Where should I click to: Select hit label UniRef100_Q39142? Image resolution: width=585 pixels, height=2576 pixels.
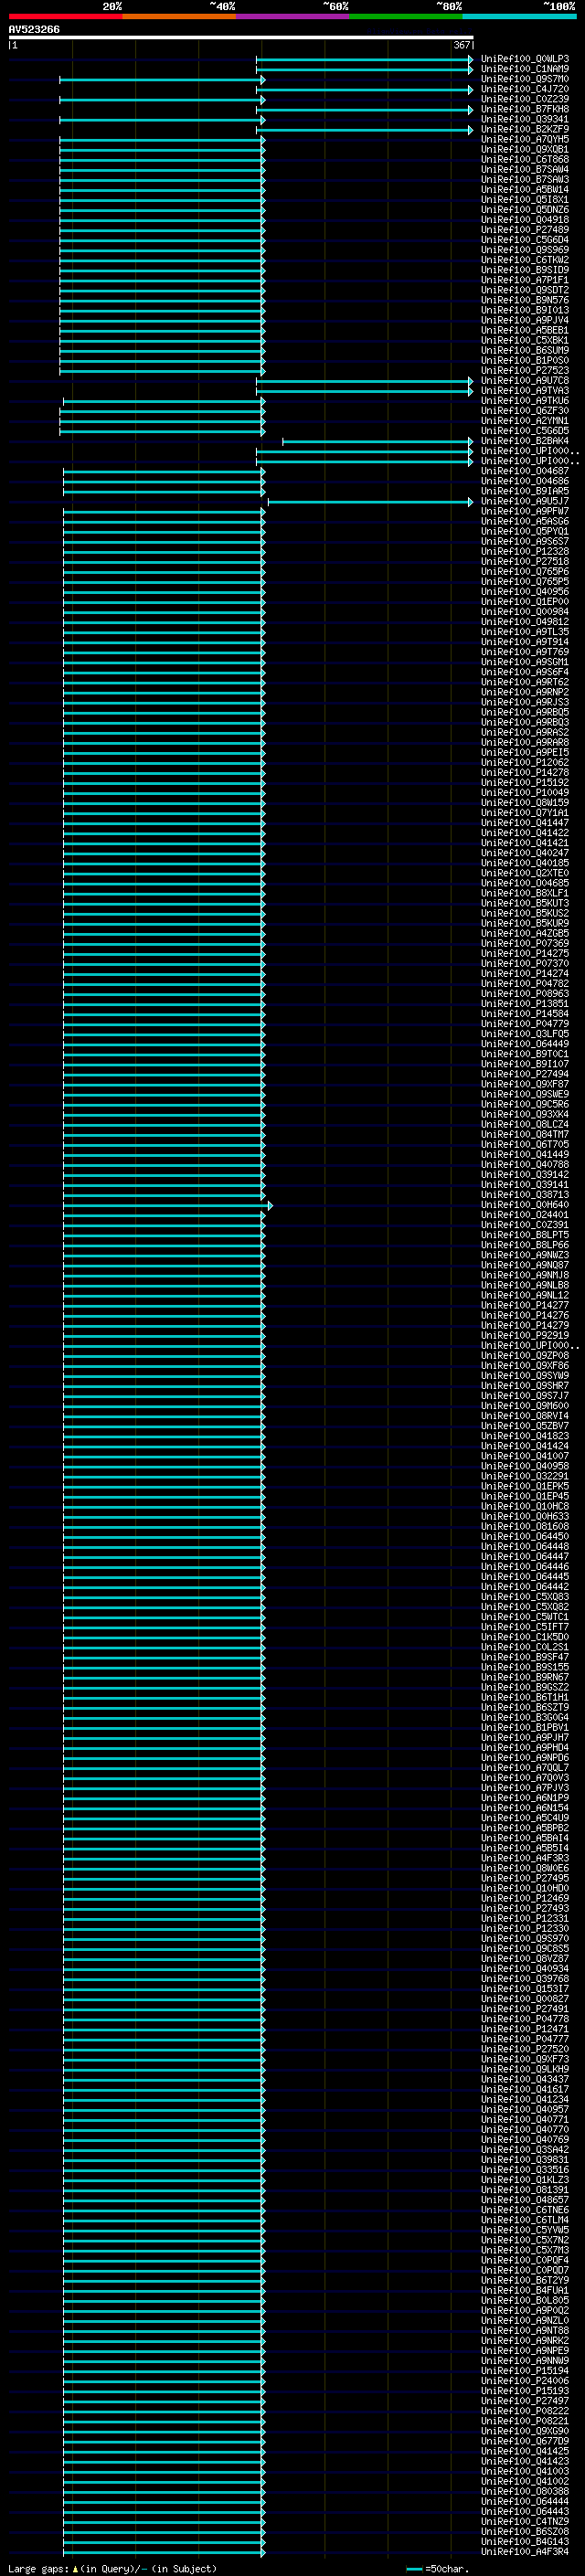(x=524, y=1175)
